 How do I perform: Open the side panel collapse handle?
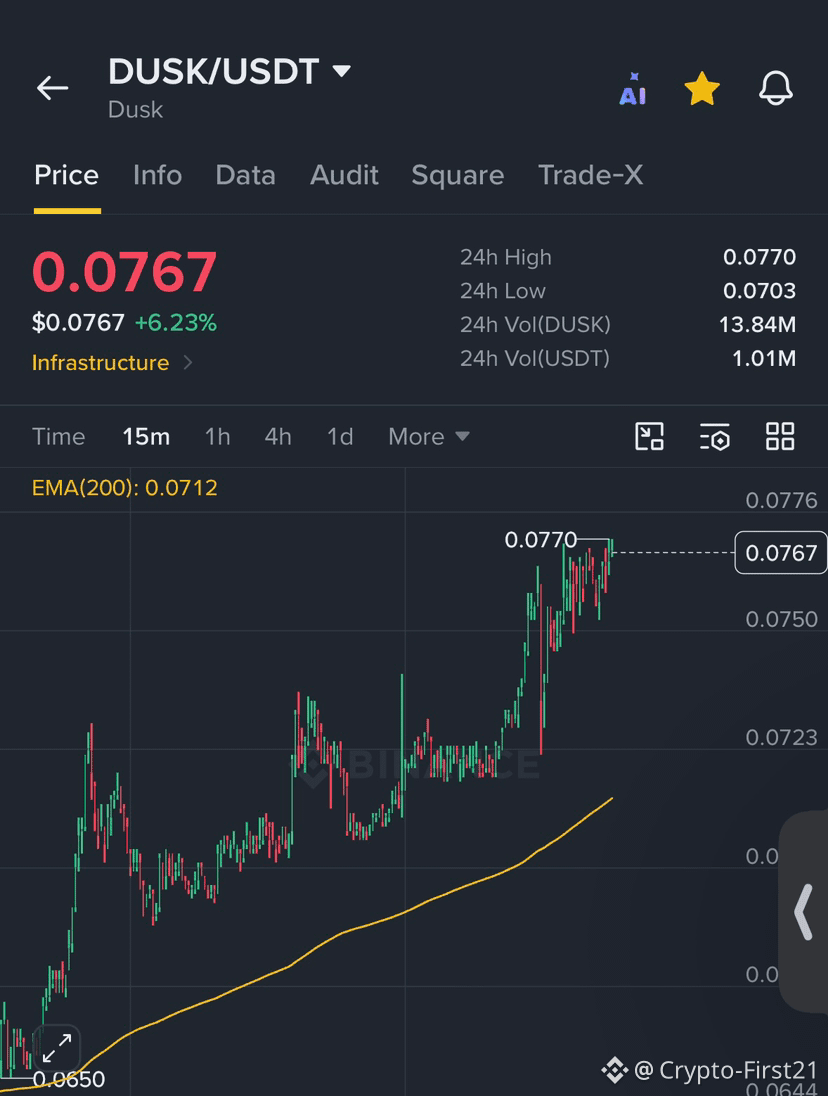click(804, 911)
